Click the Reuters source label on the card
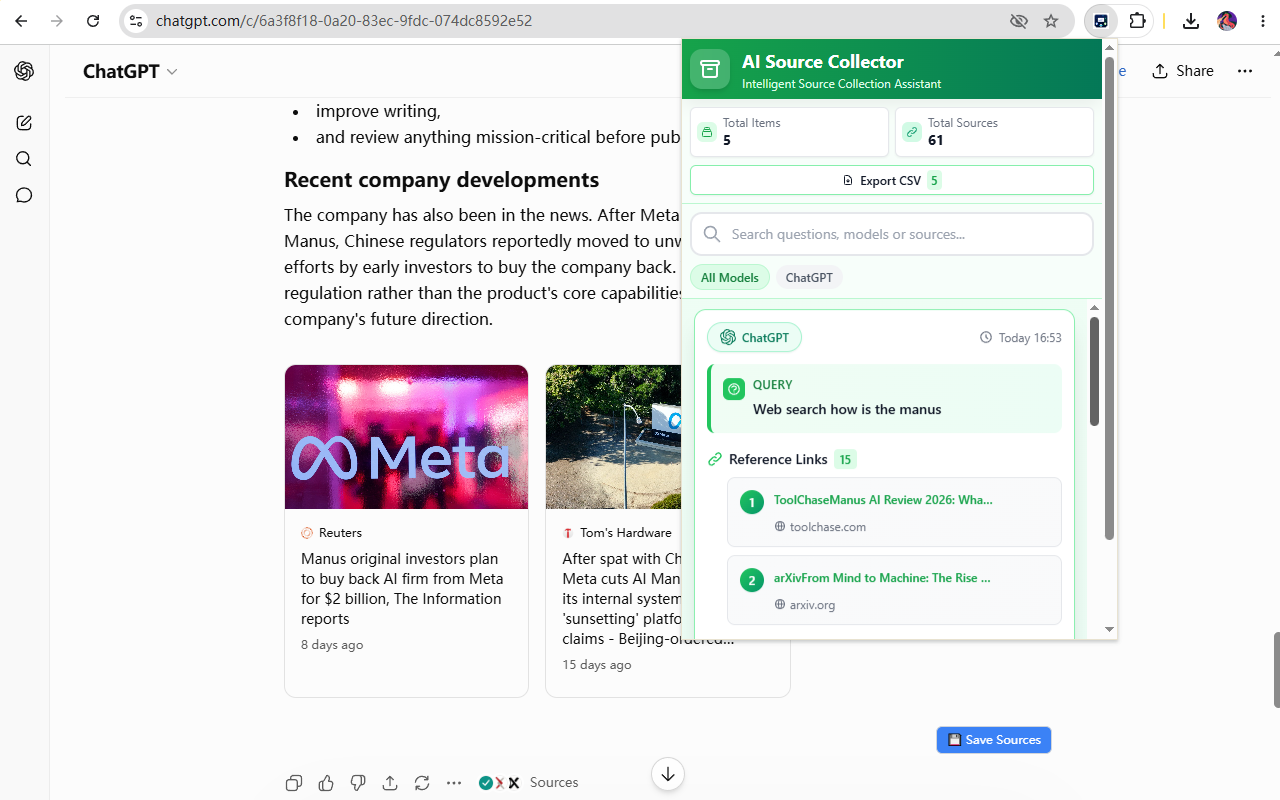The image size is (1280, 800). [x=340, y=533]
